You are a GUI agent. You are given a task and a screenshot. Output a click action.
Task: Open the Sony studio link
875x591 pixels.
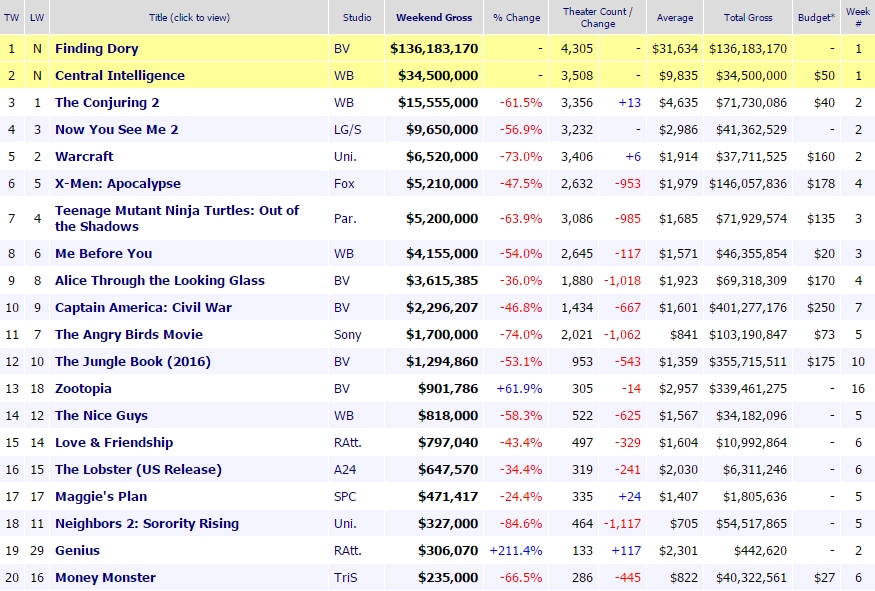click(x=348, y=334)
